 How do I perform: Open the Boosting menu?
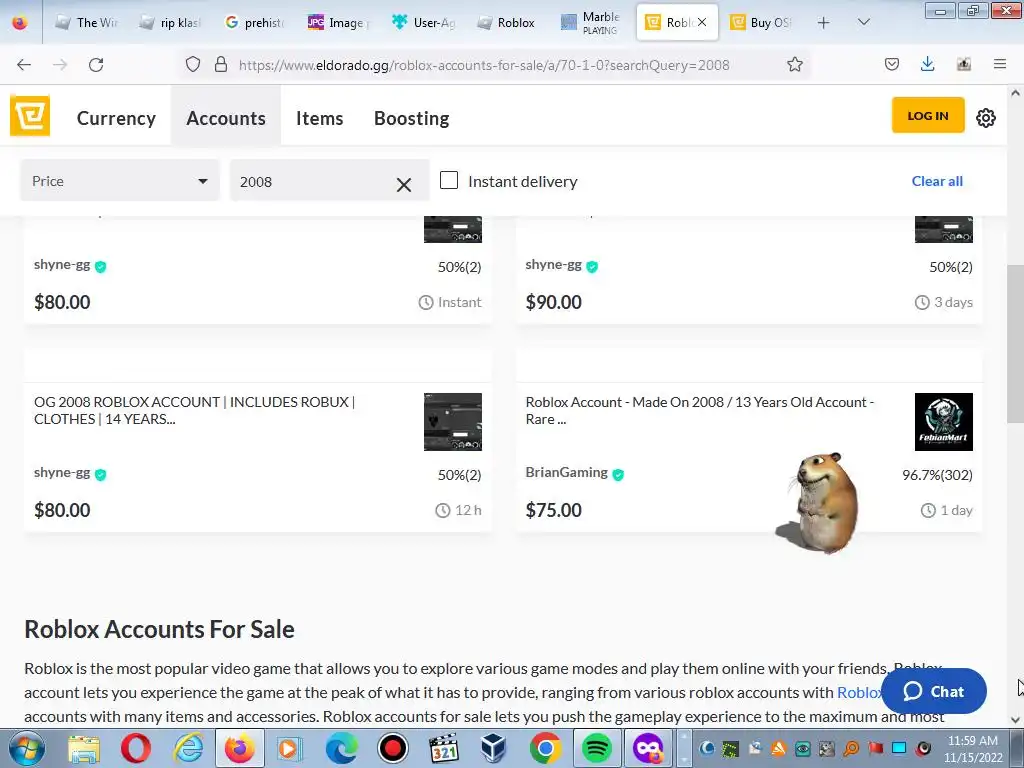coord(411,118)
